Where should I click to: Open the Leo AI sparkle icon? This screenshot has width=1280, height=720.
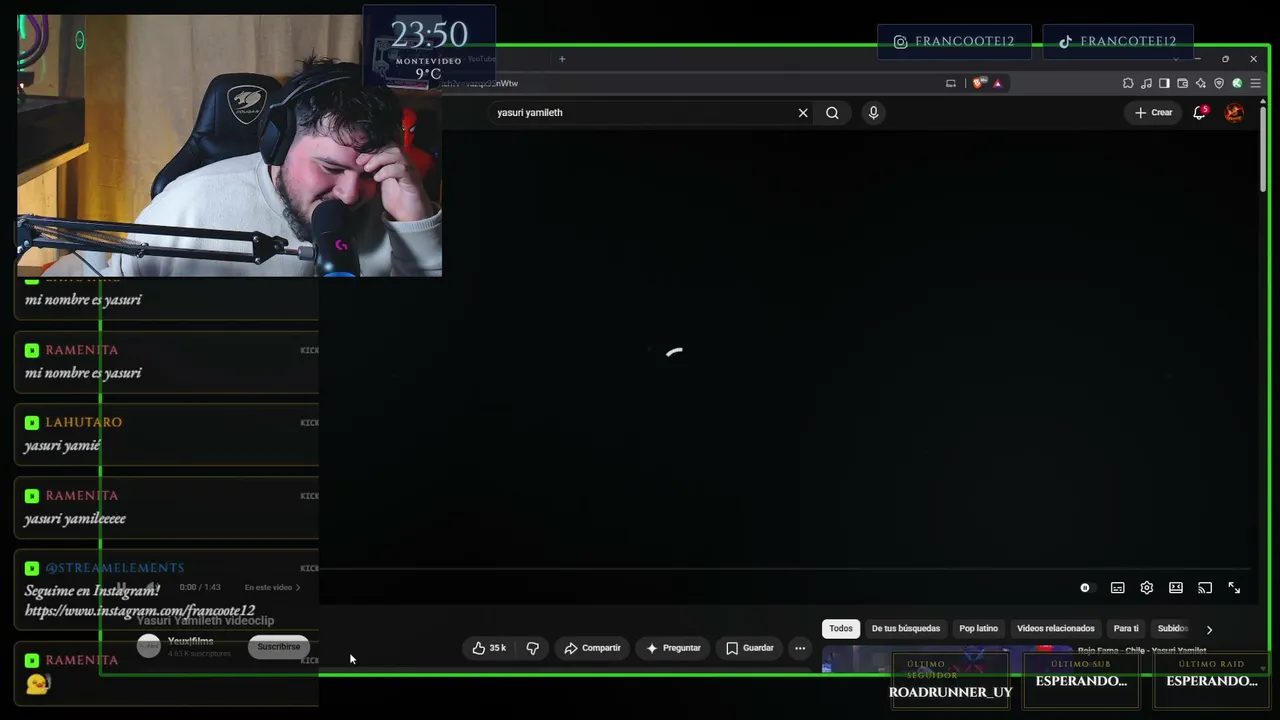(1200, 83)
